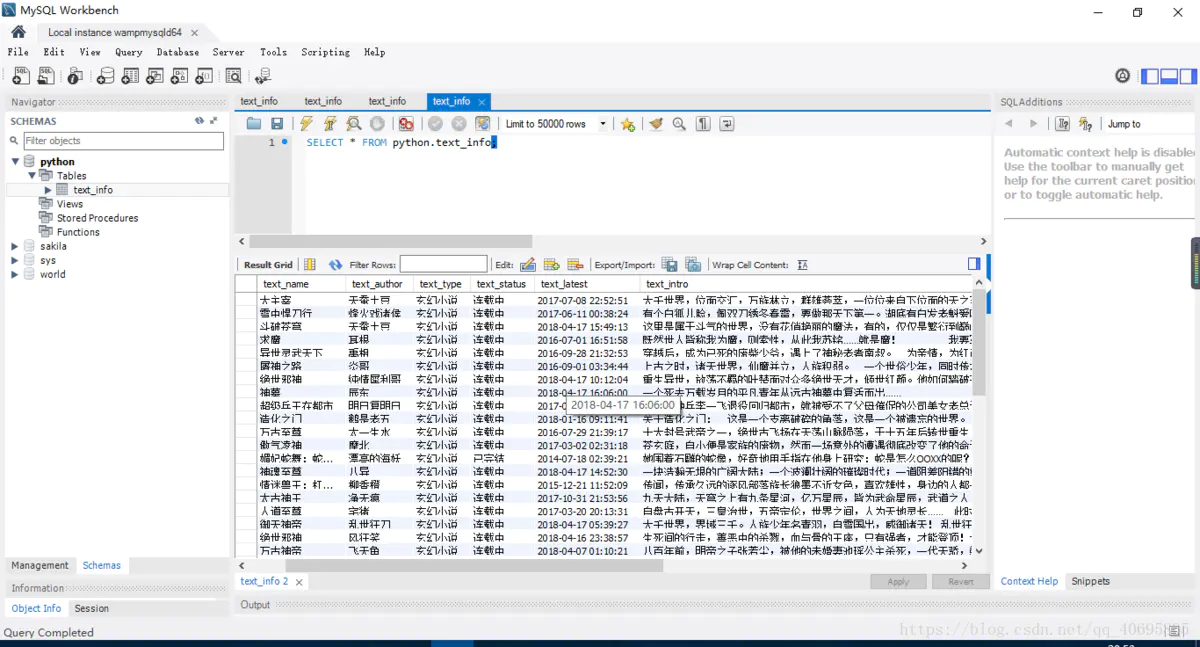Create a new stored procedure icon
Screen dimensions: 1200x647
pyautogui.click(x=180, y=76)
